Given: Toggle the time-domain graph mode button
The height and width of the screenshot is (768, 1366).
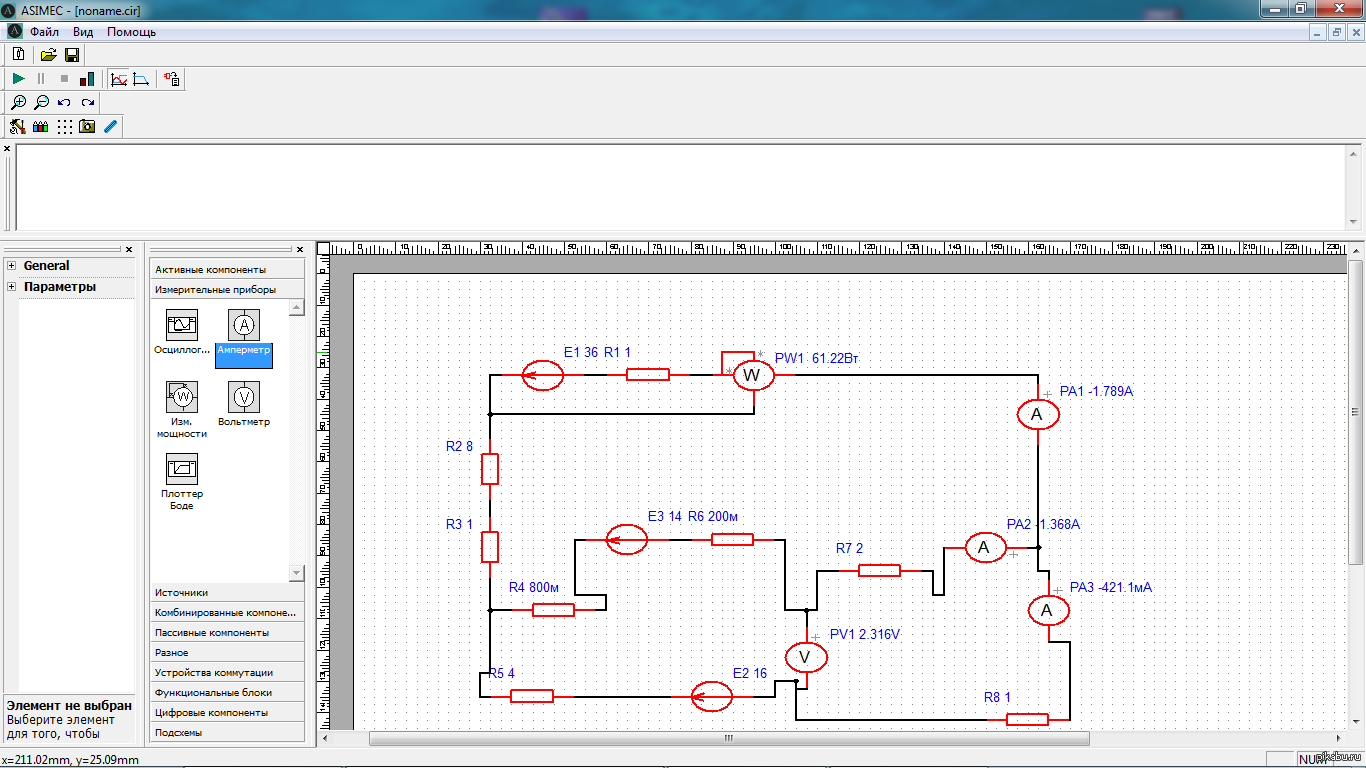Looking at the screenshot, I should pos(119,78).
